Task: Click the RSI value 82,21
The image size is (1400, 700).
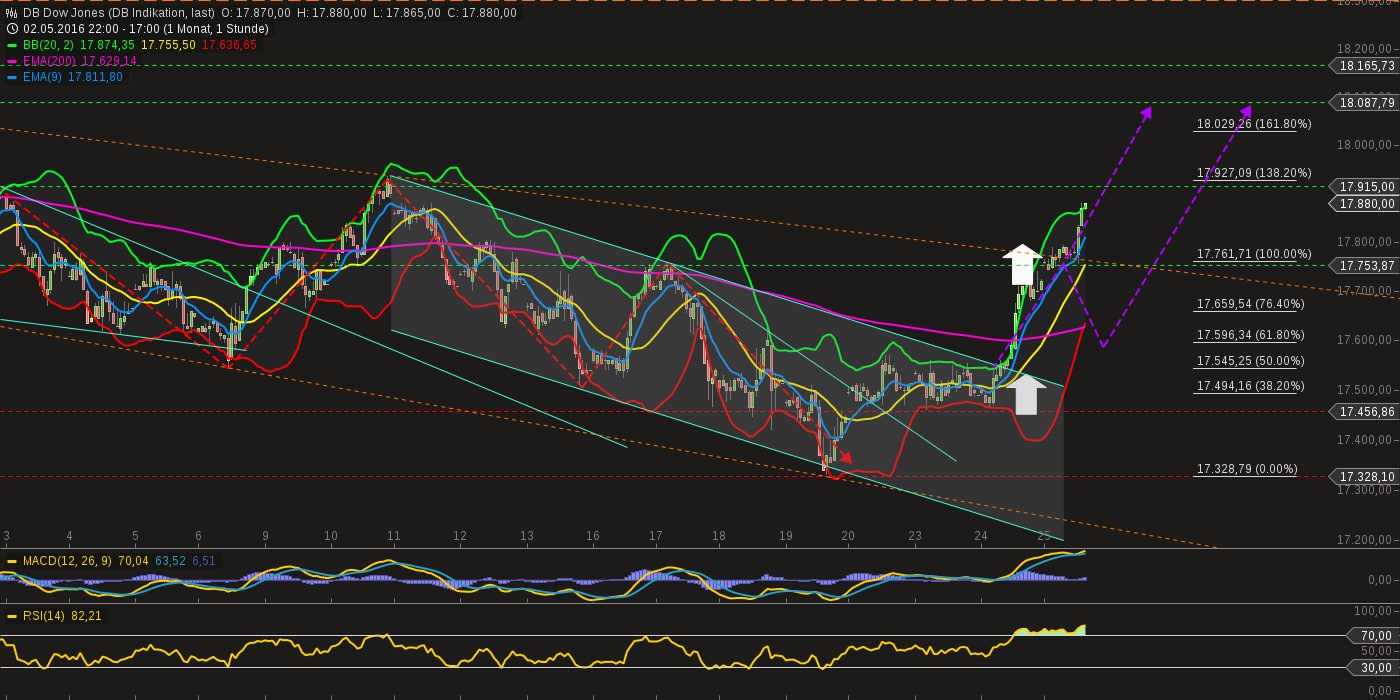Action: [86, 616]
